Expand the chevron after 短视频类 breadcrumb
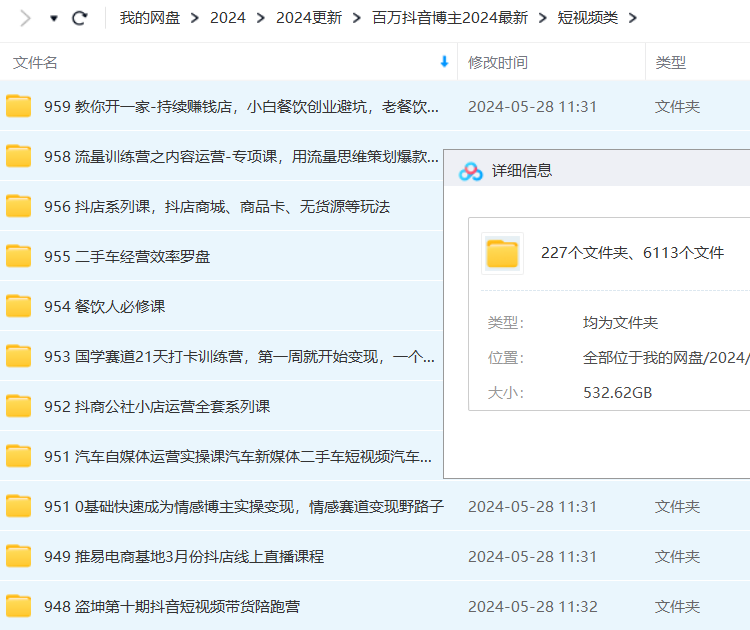Screen dimensions: 750x630 [x=632, y=18]
